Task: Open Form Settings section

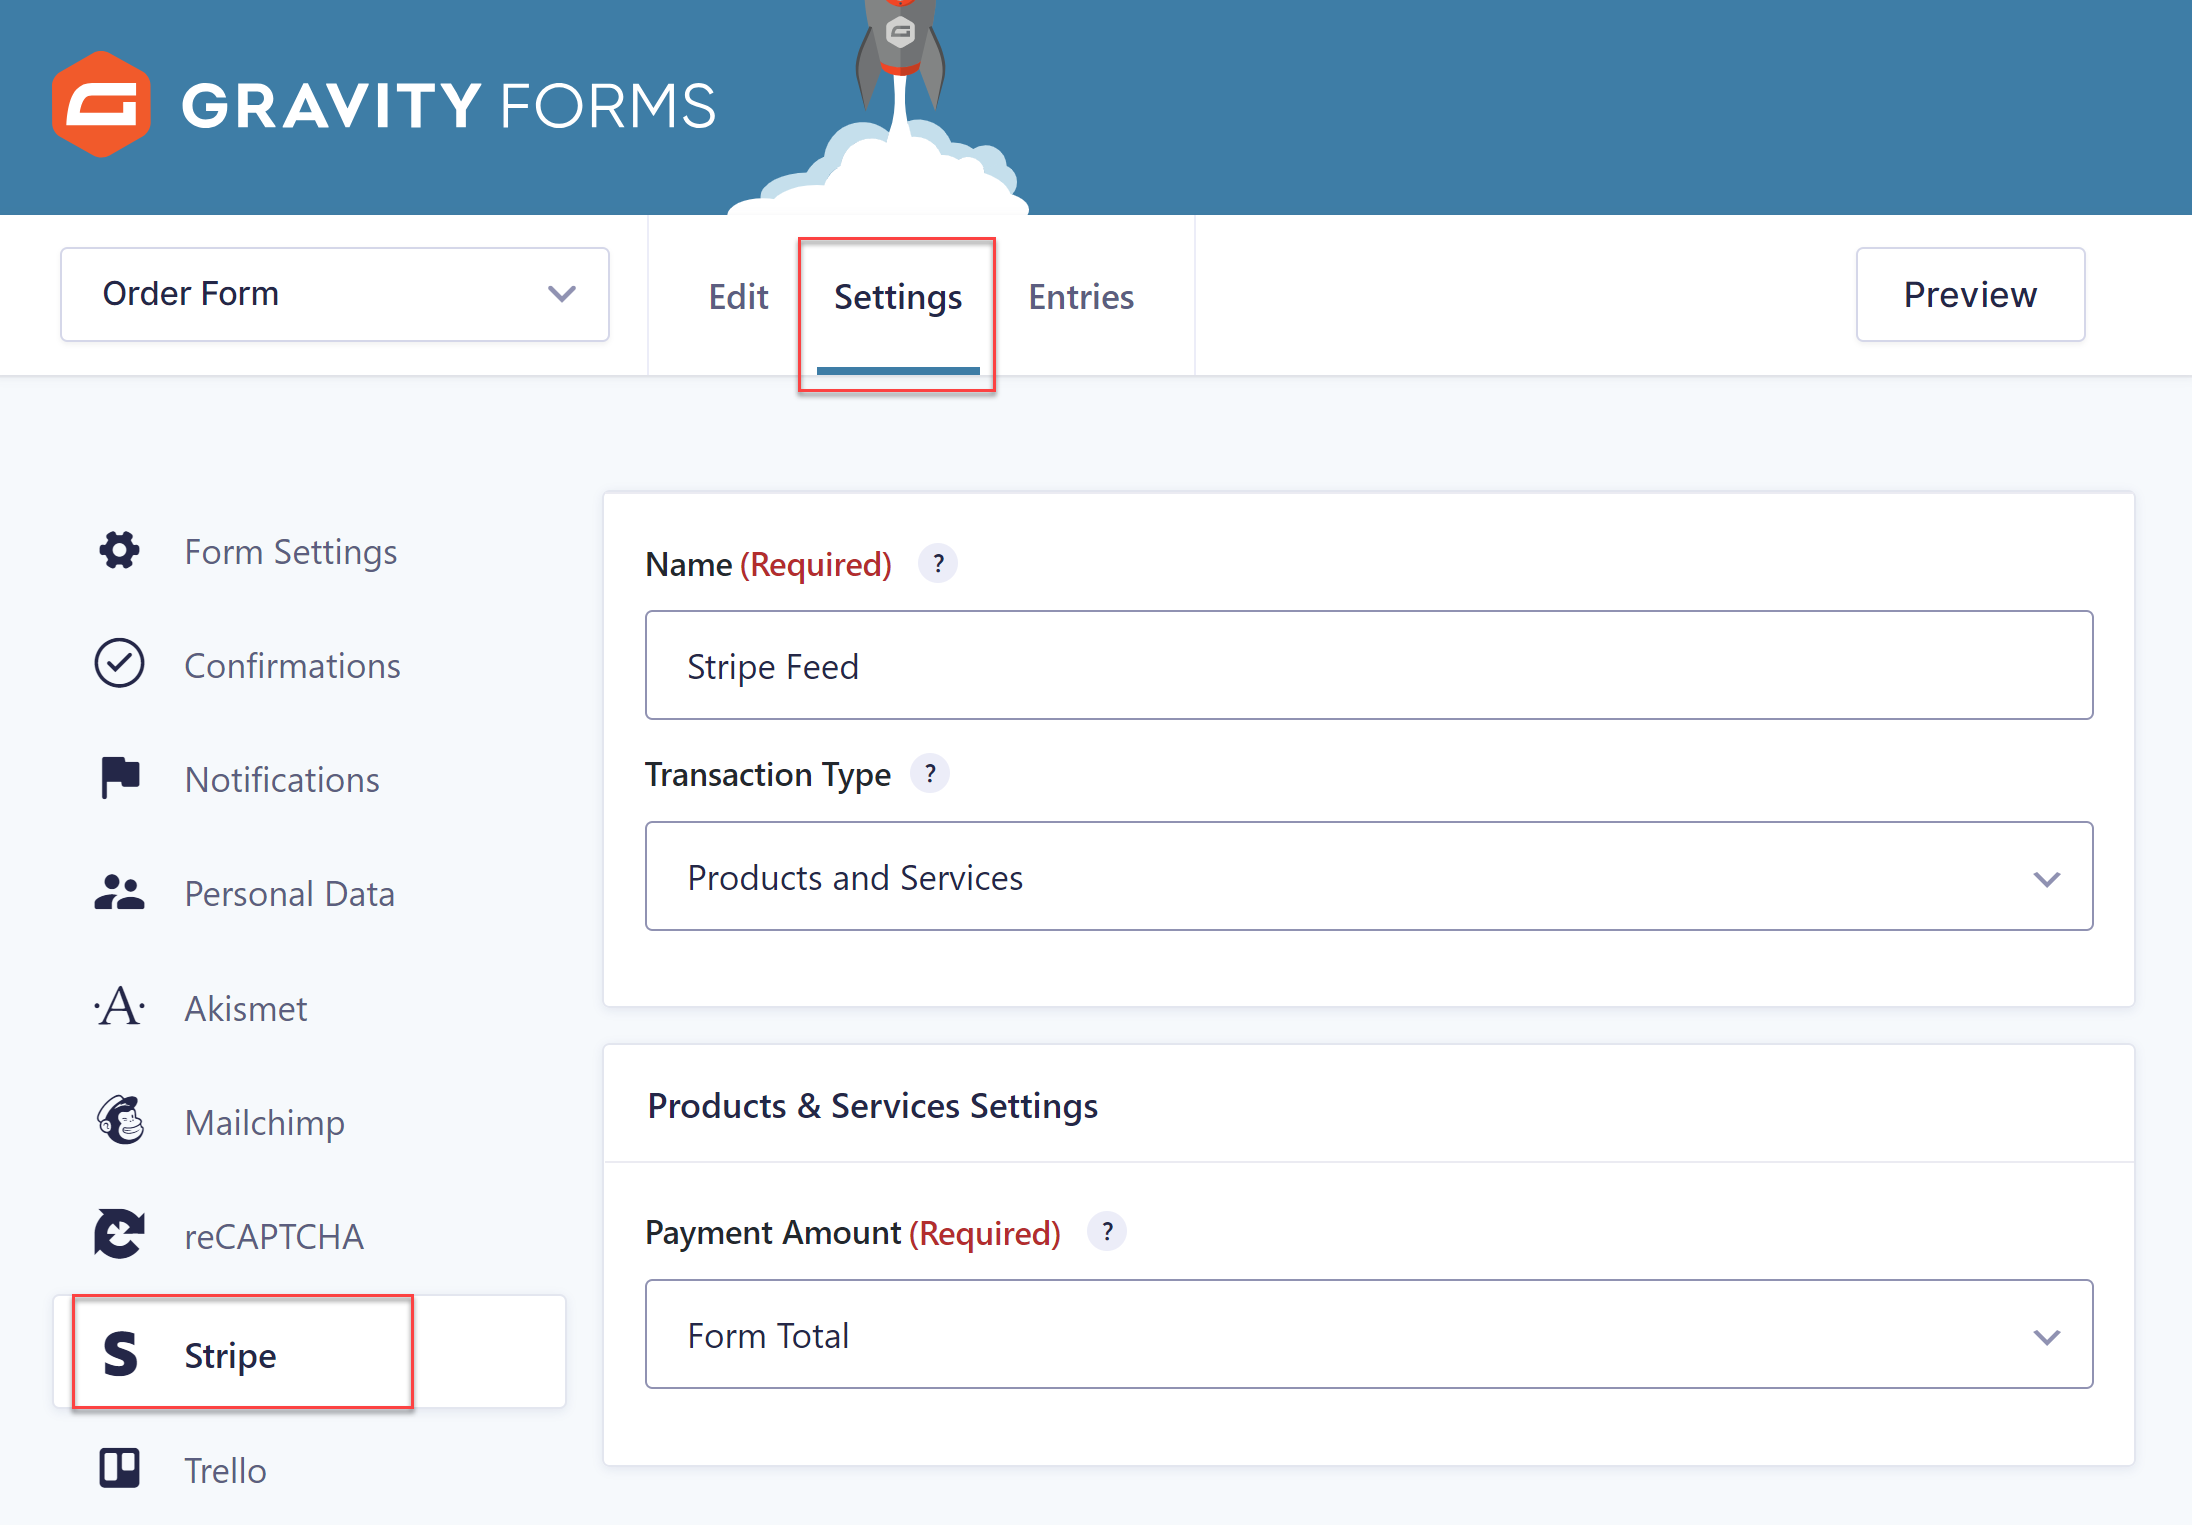Action: click(x=310, y=551)
